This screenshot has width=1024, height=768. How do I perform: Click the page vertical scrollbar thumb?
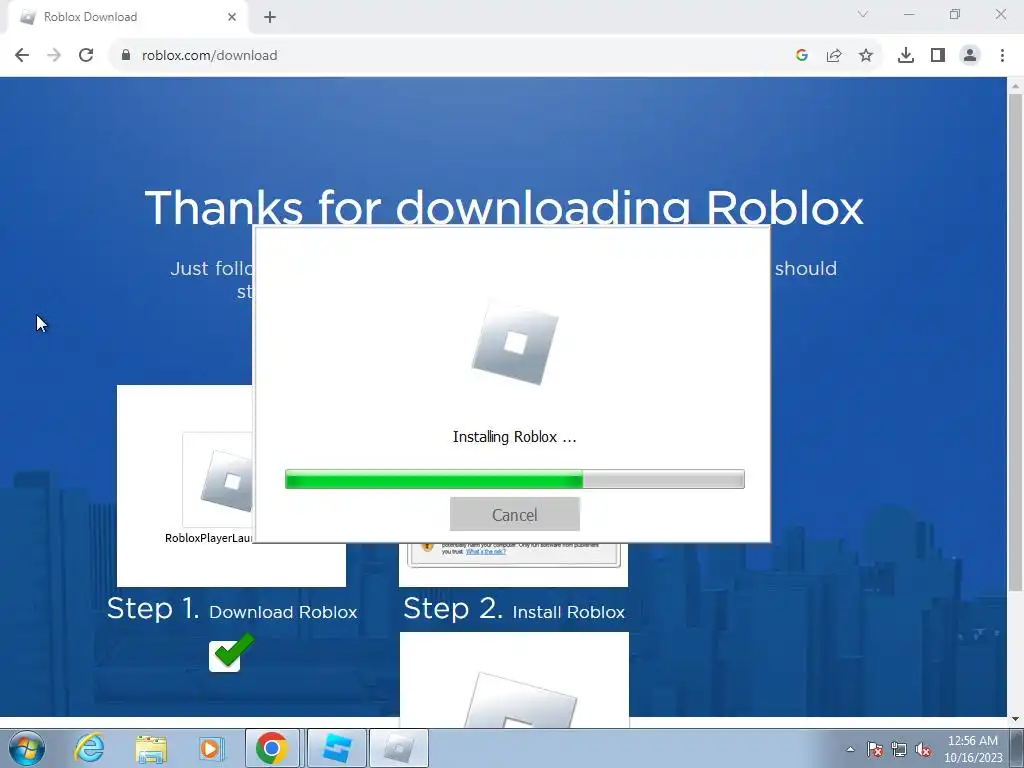click(x=1016, y=343)
